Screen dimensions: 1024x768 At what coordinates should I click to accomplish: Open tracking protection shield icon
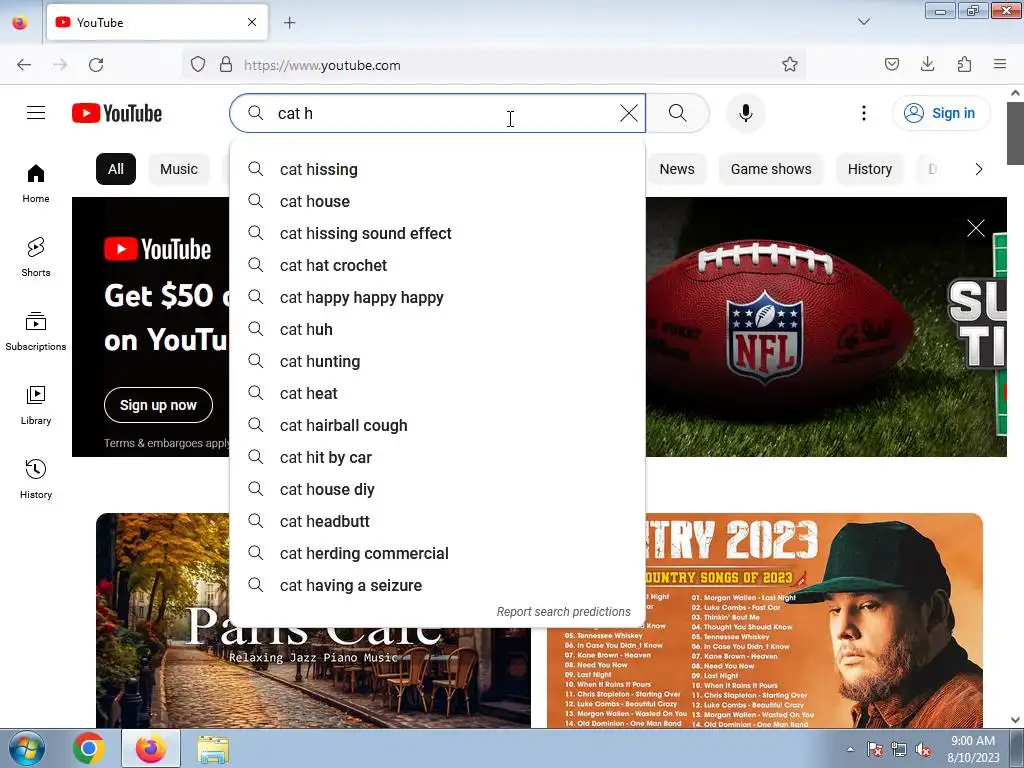click(198, 65)
